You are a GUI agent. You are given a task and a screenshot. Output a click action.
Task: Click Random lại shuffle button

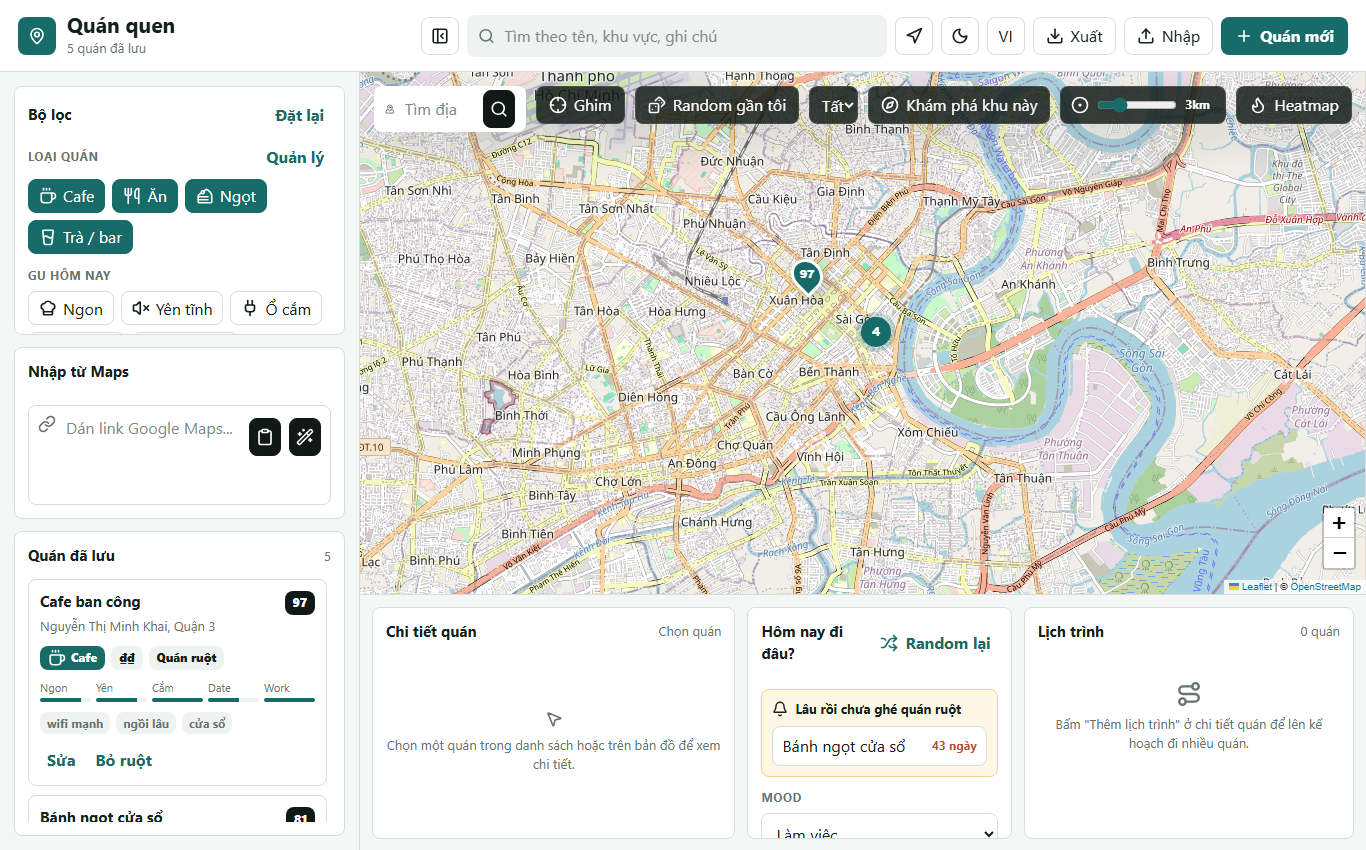[935, 643]
